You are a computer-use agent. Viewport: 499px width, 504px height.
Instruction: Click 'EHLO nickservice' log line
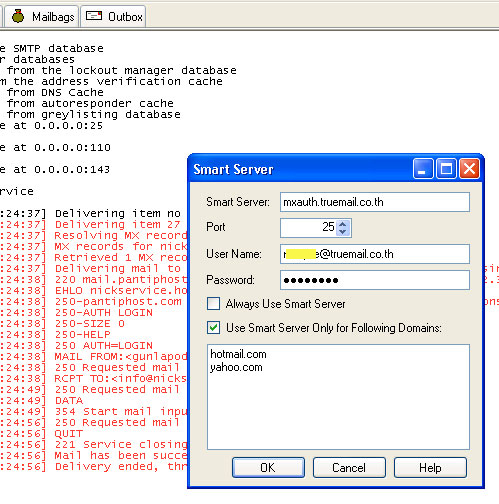[x=121, y=291]
